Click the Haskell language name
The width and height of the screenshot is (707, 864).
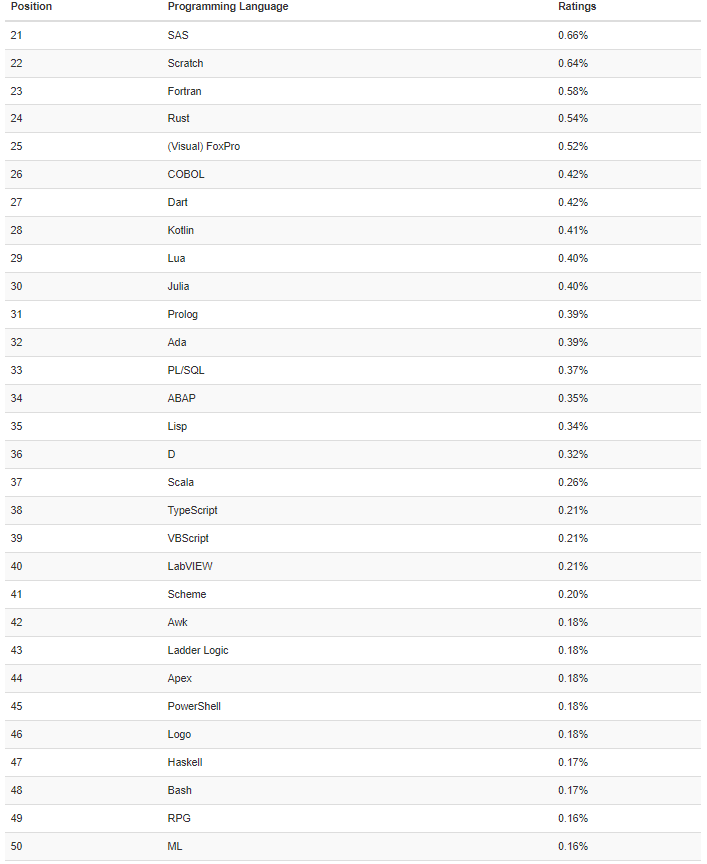(185, 763)
